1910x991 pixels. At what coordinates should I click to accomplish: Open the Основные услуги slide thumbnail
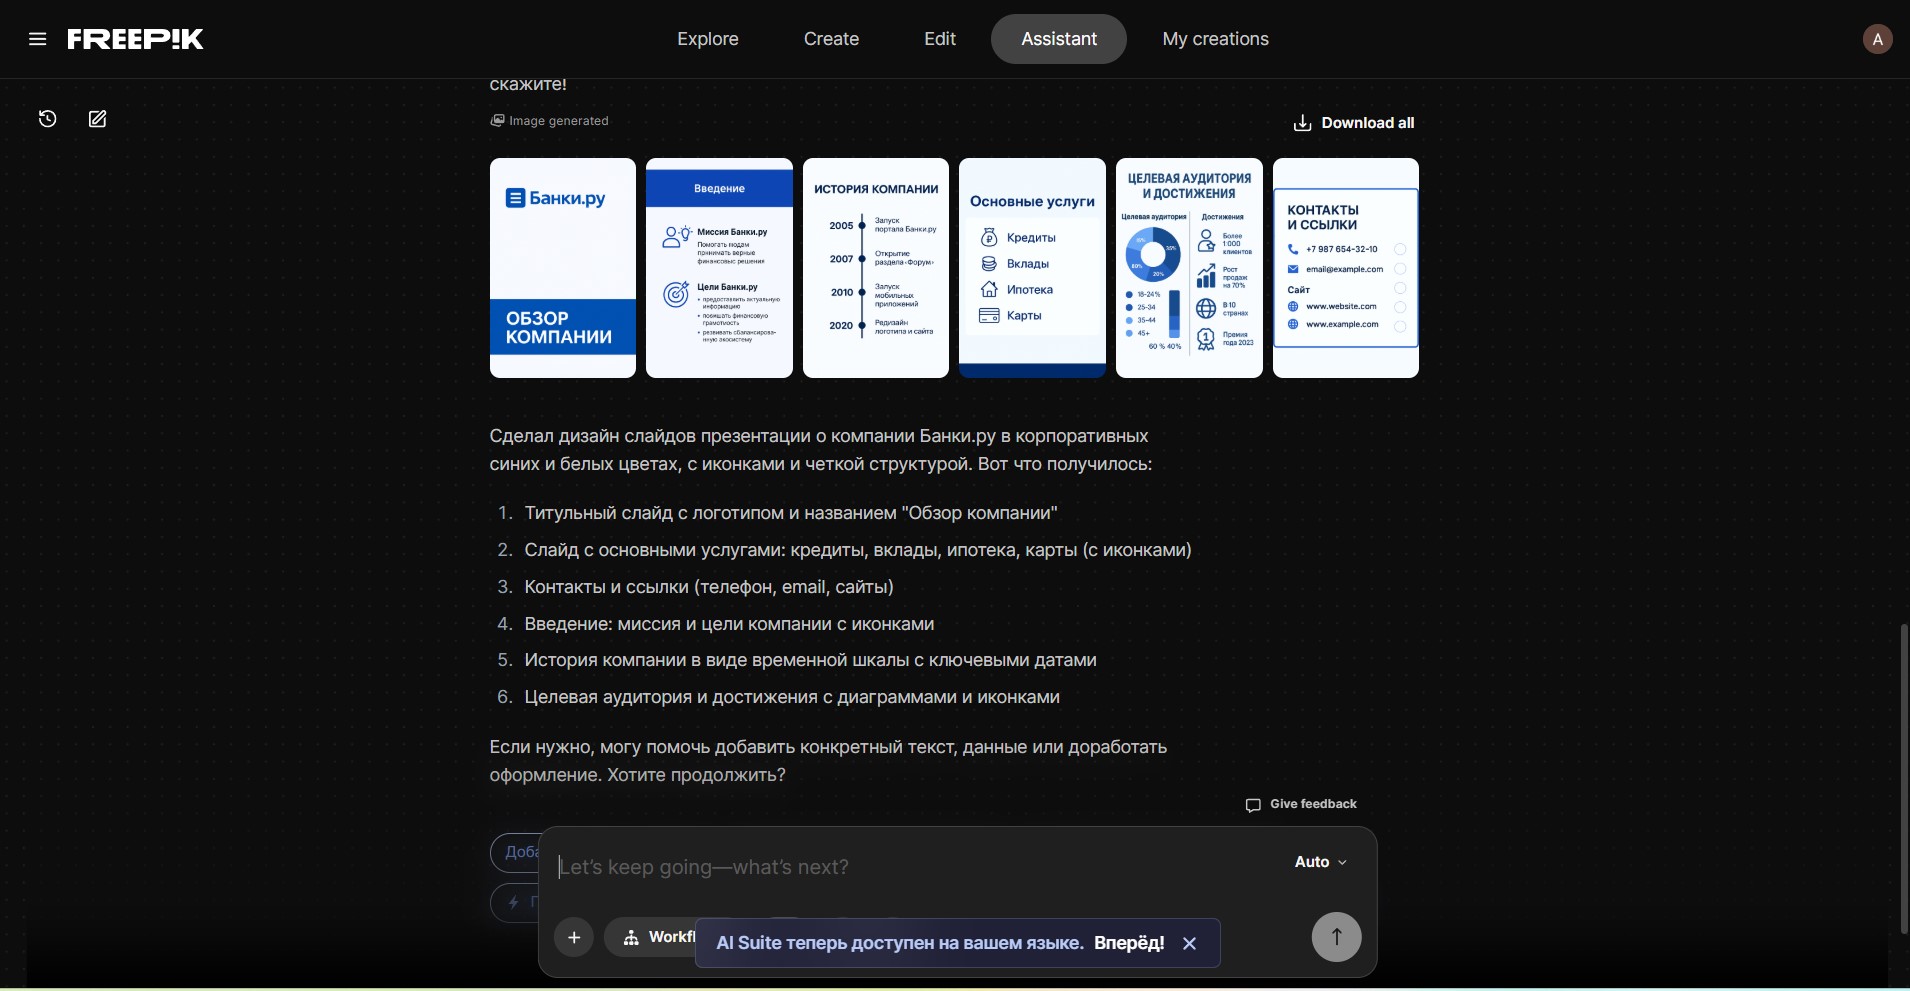(x=1032, y=268)
